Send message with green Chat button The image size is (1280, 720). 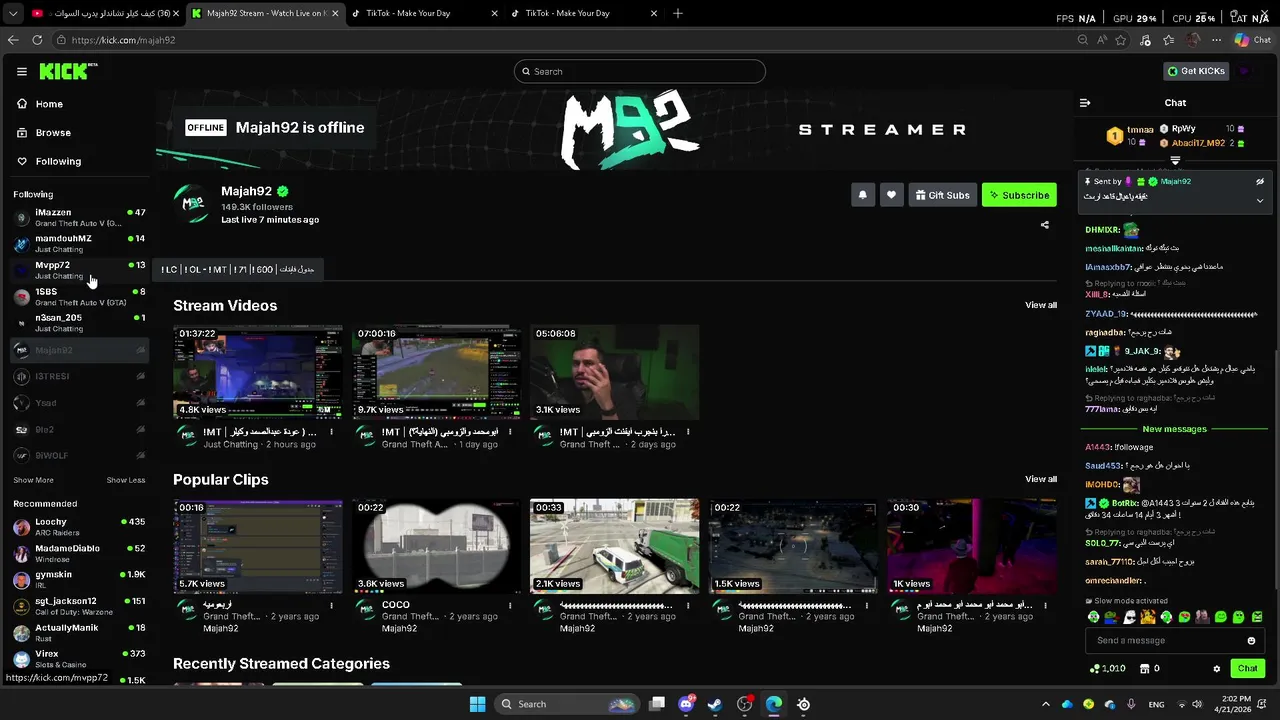pyautogui.click(x=1248, y=668)
